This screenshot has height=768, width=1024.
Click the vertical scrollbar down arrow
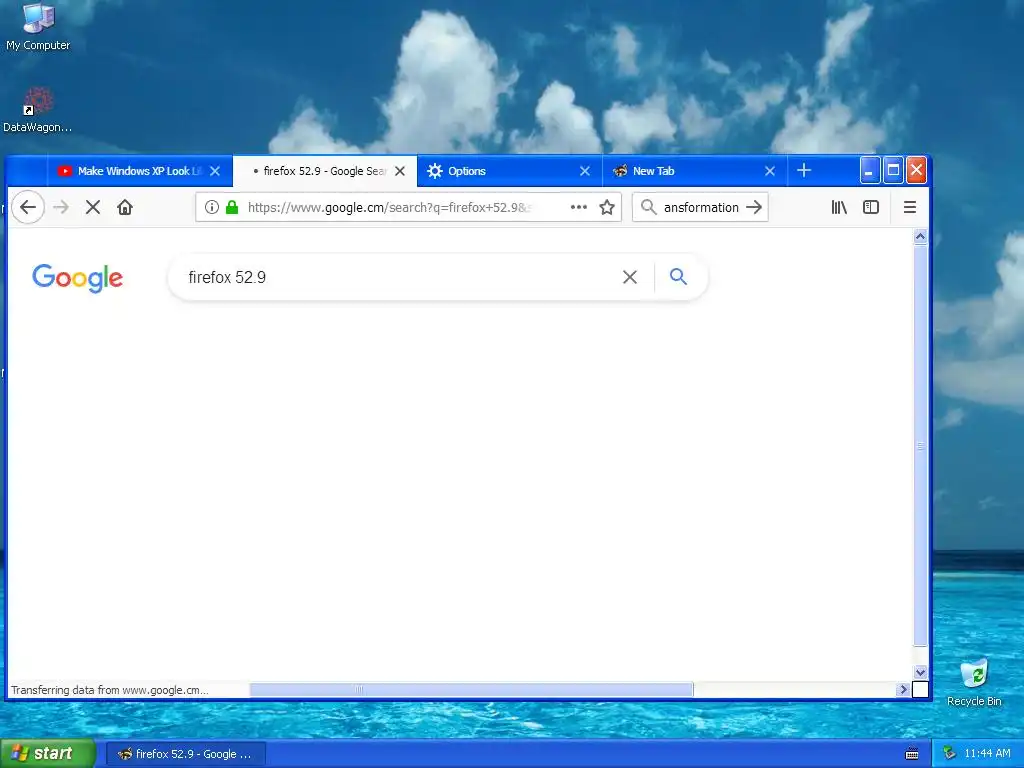coord(920,672)
